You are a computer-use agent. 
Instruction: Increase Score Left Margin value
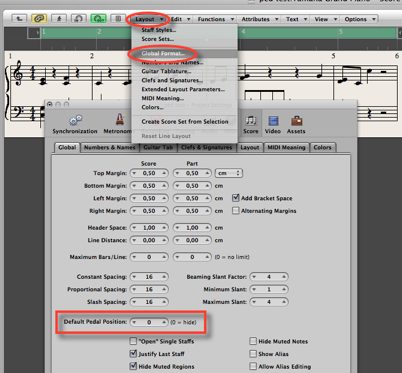point(164,198)
